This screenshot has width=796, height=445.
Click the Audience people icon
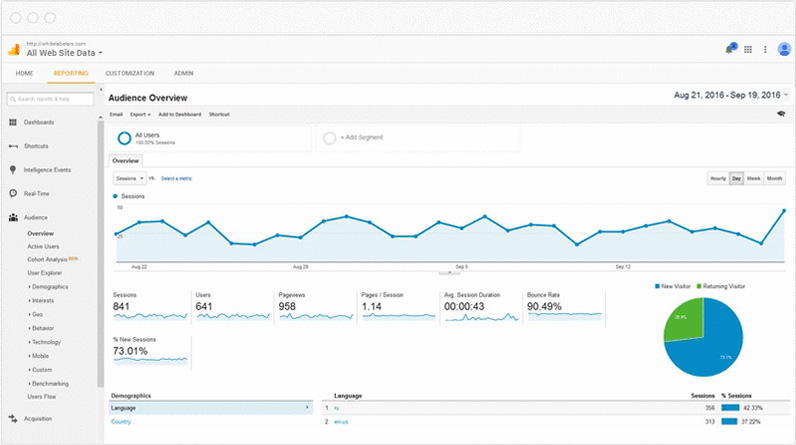(13, 217)
